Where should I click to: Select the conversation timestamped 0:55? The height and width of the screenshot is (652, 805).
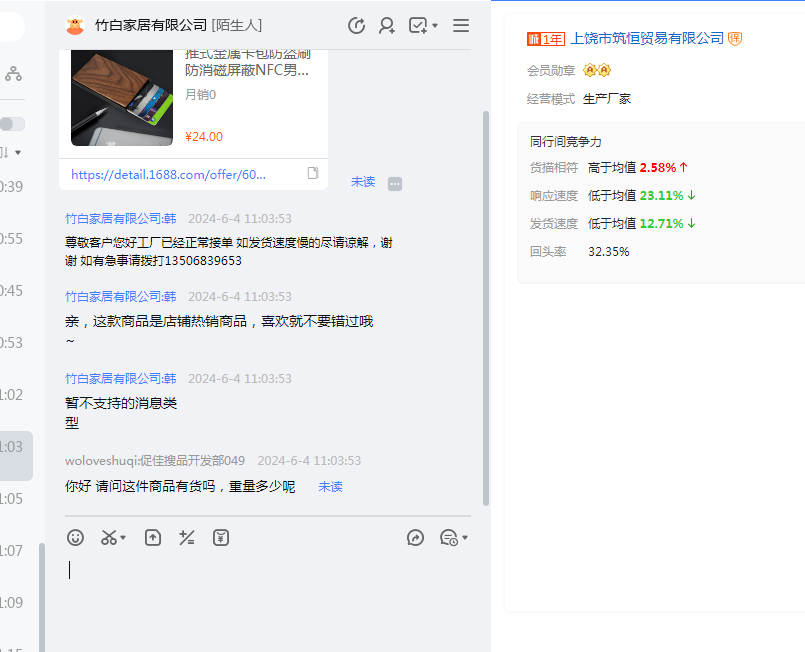pos(11,239)
